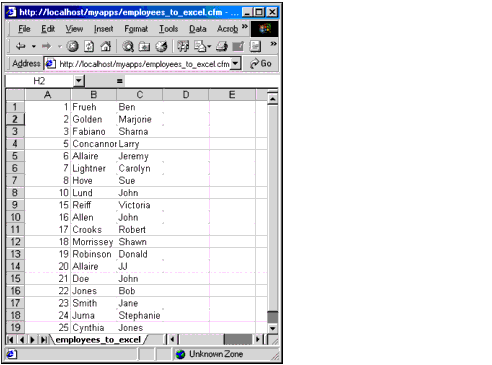Show more menu items chevron

click(245, 26)
